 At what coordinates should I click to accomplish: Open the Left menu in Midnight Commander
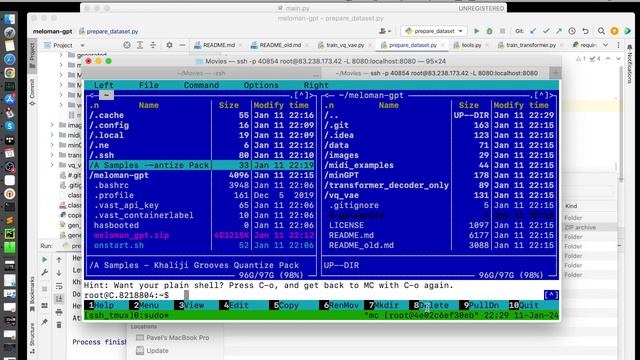click(x=104, y=85)
